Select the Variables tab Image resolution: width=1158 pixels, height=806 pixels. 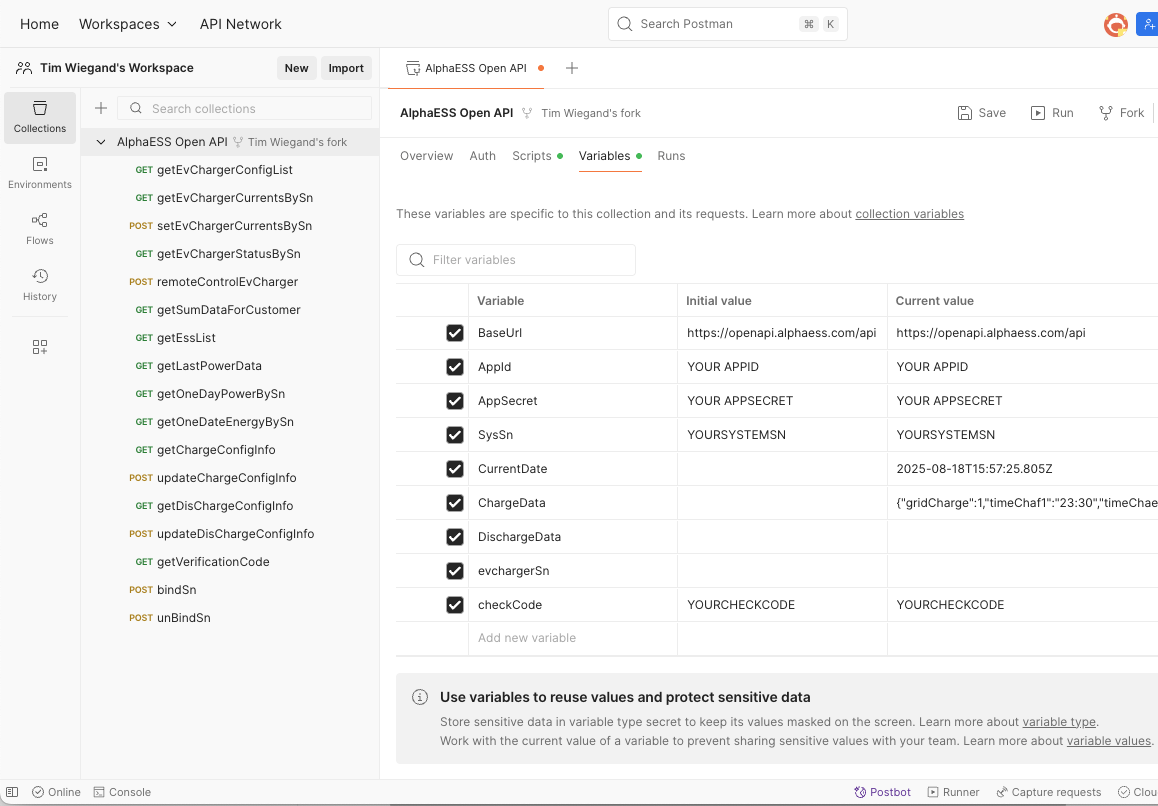click(x=610, y=156)
